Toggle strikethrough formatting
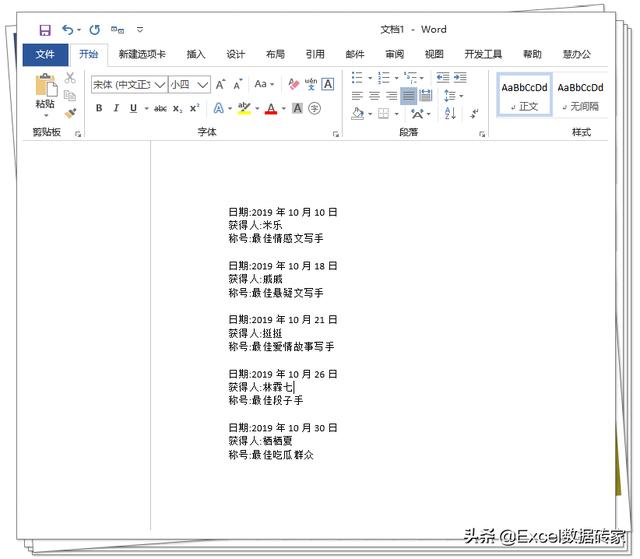The image size is (640, 559). (160, 108)
